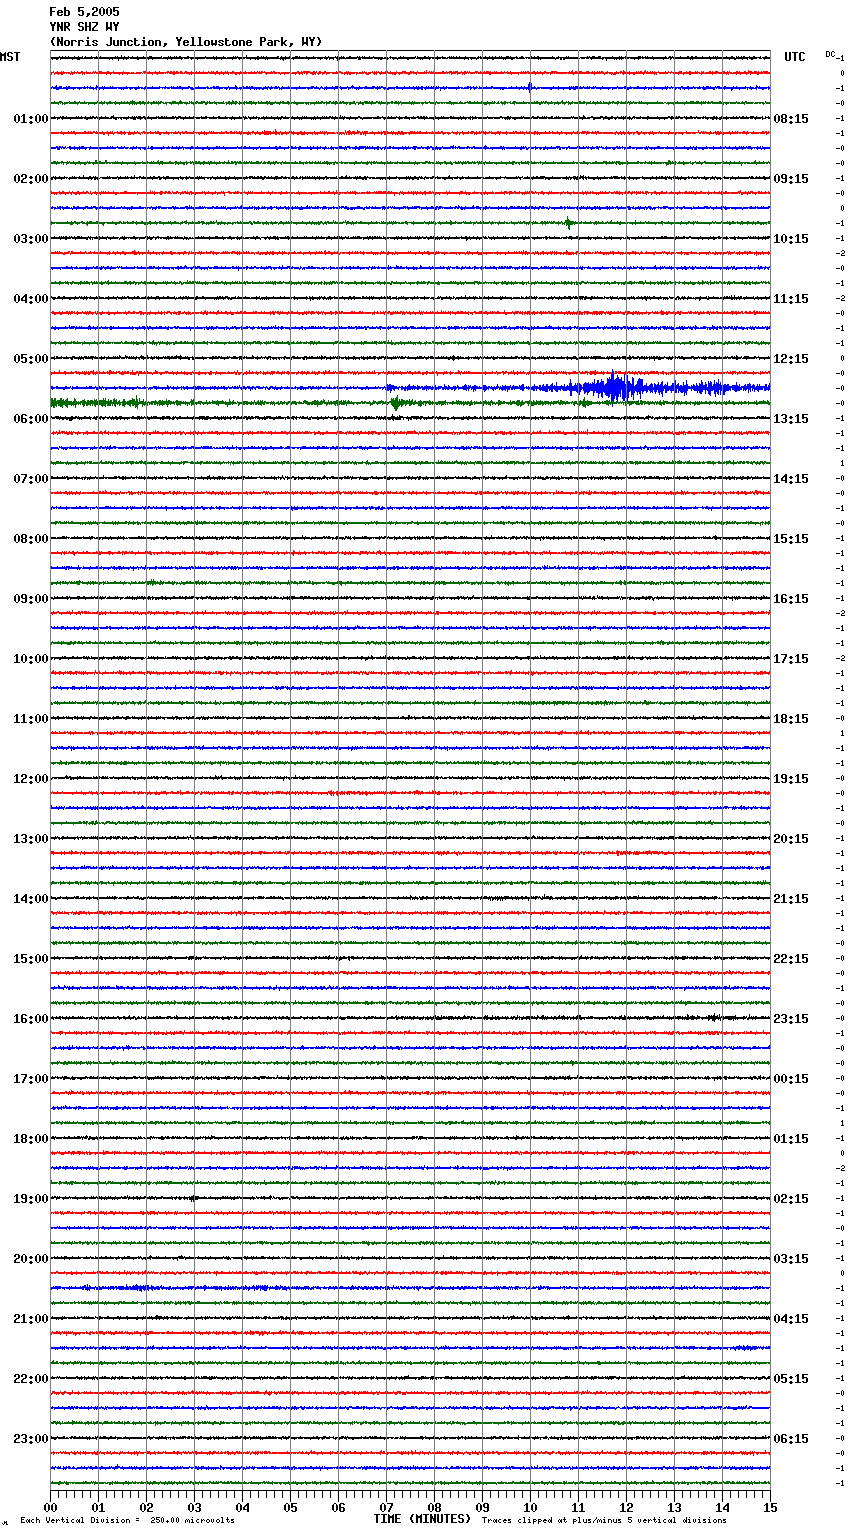This screenshot has width=850, height=1534.
Task: Select the 12:00 MST time label
Action: [x=31, y=779]
